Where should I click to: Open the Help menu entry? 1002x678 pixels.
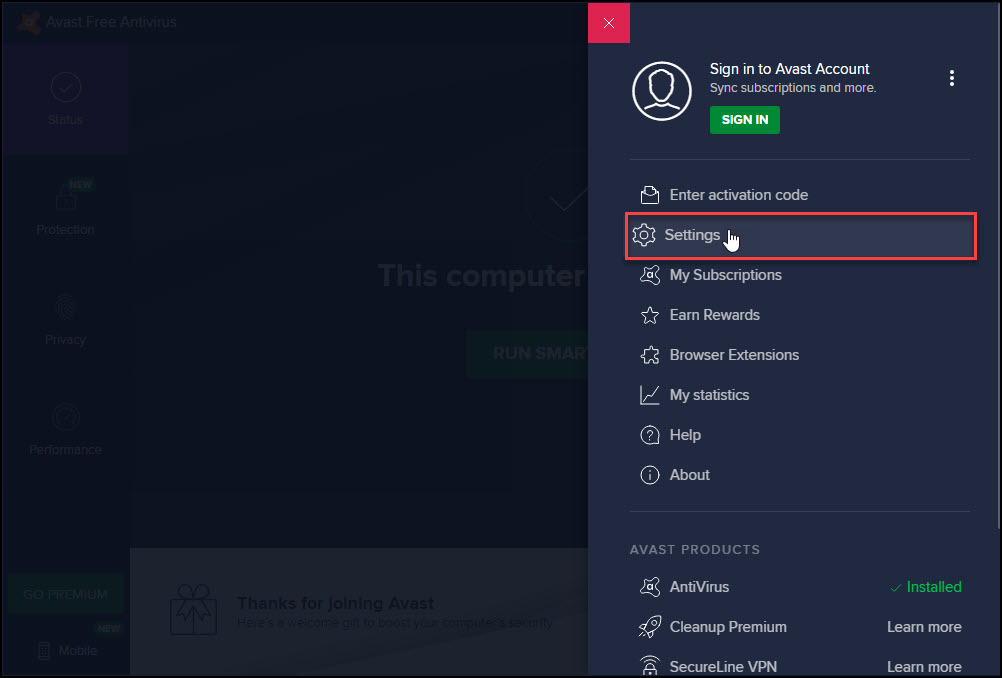[x=684, y=435]
